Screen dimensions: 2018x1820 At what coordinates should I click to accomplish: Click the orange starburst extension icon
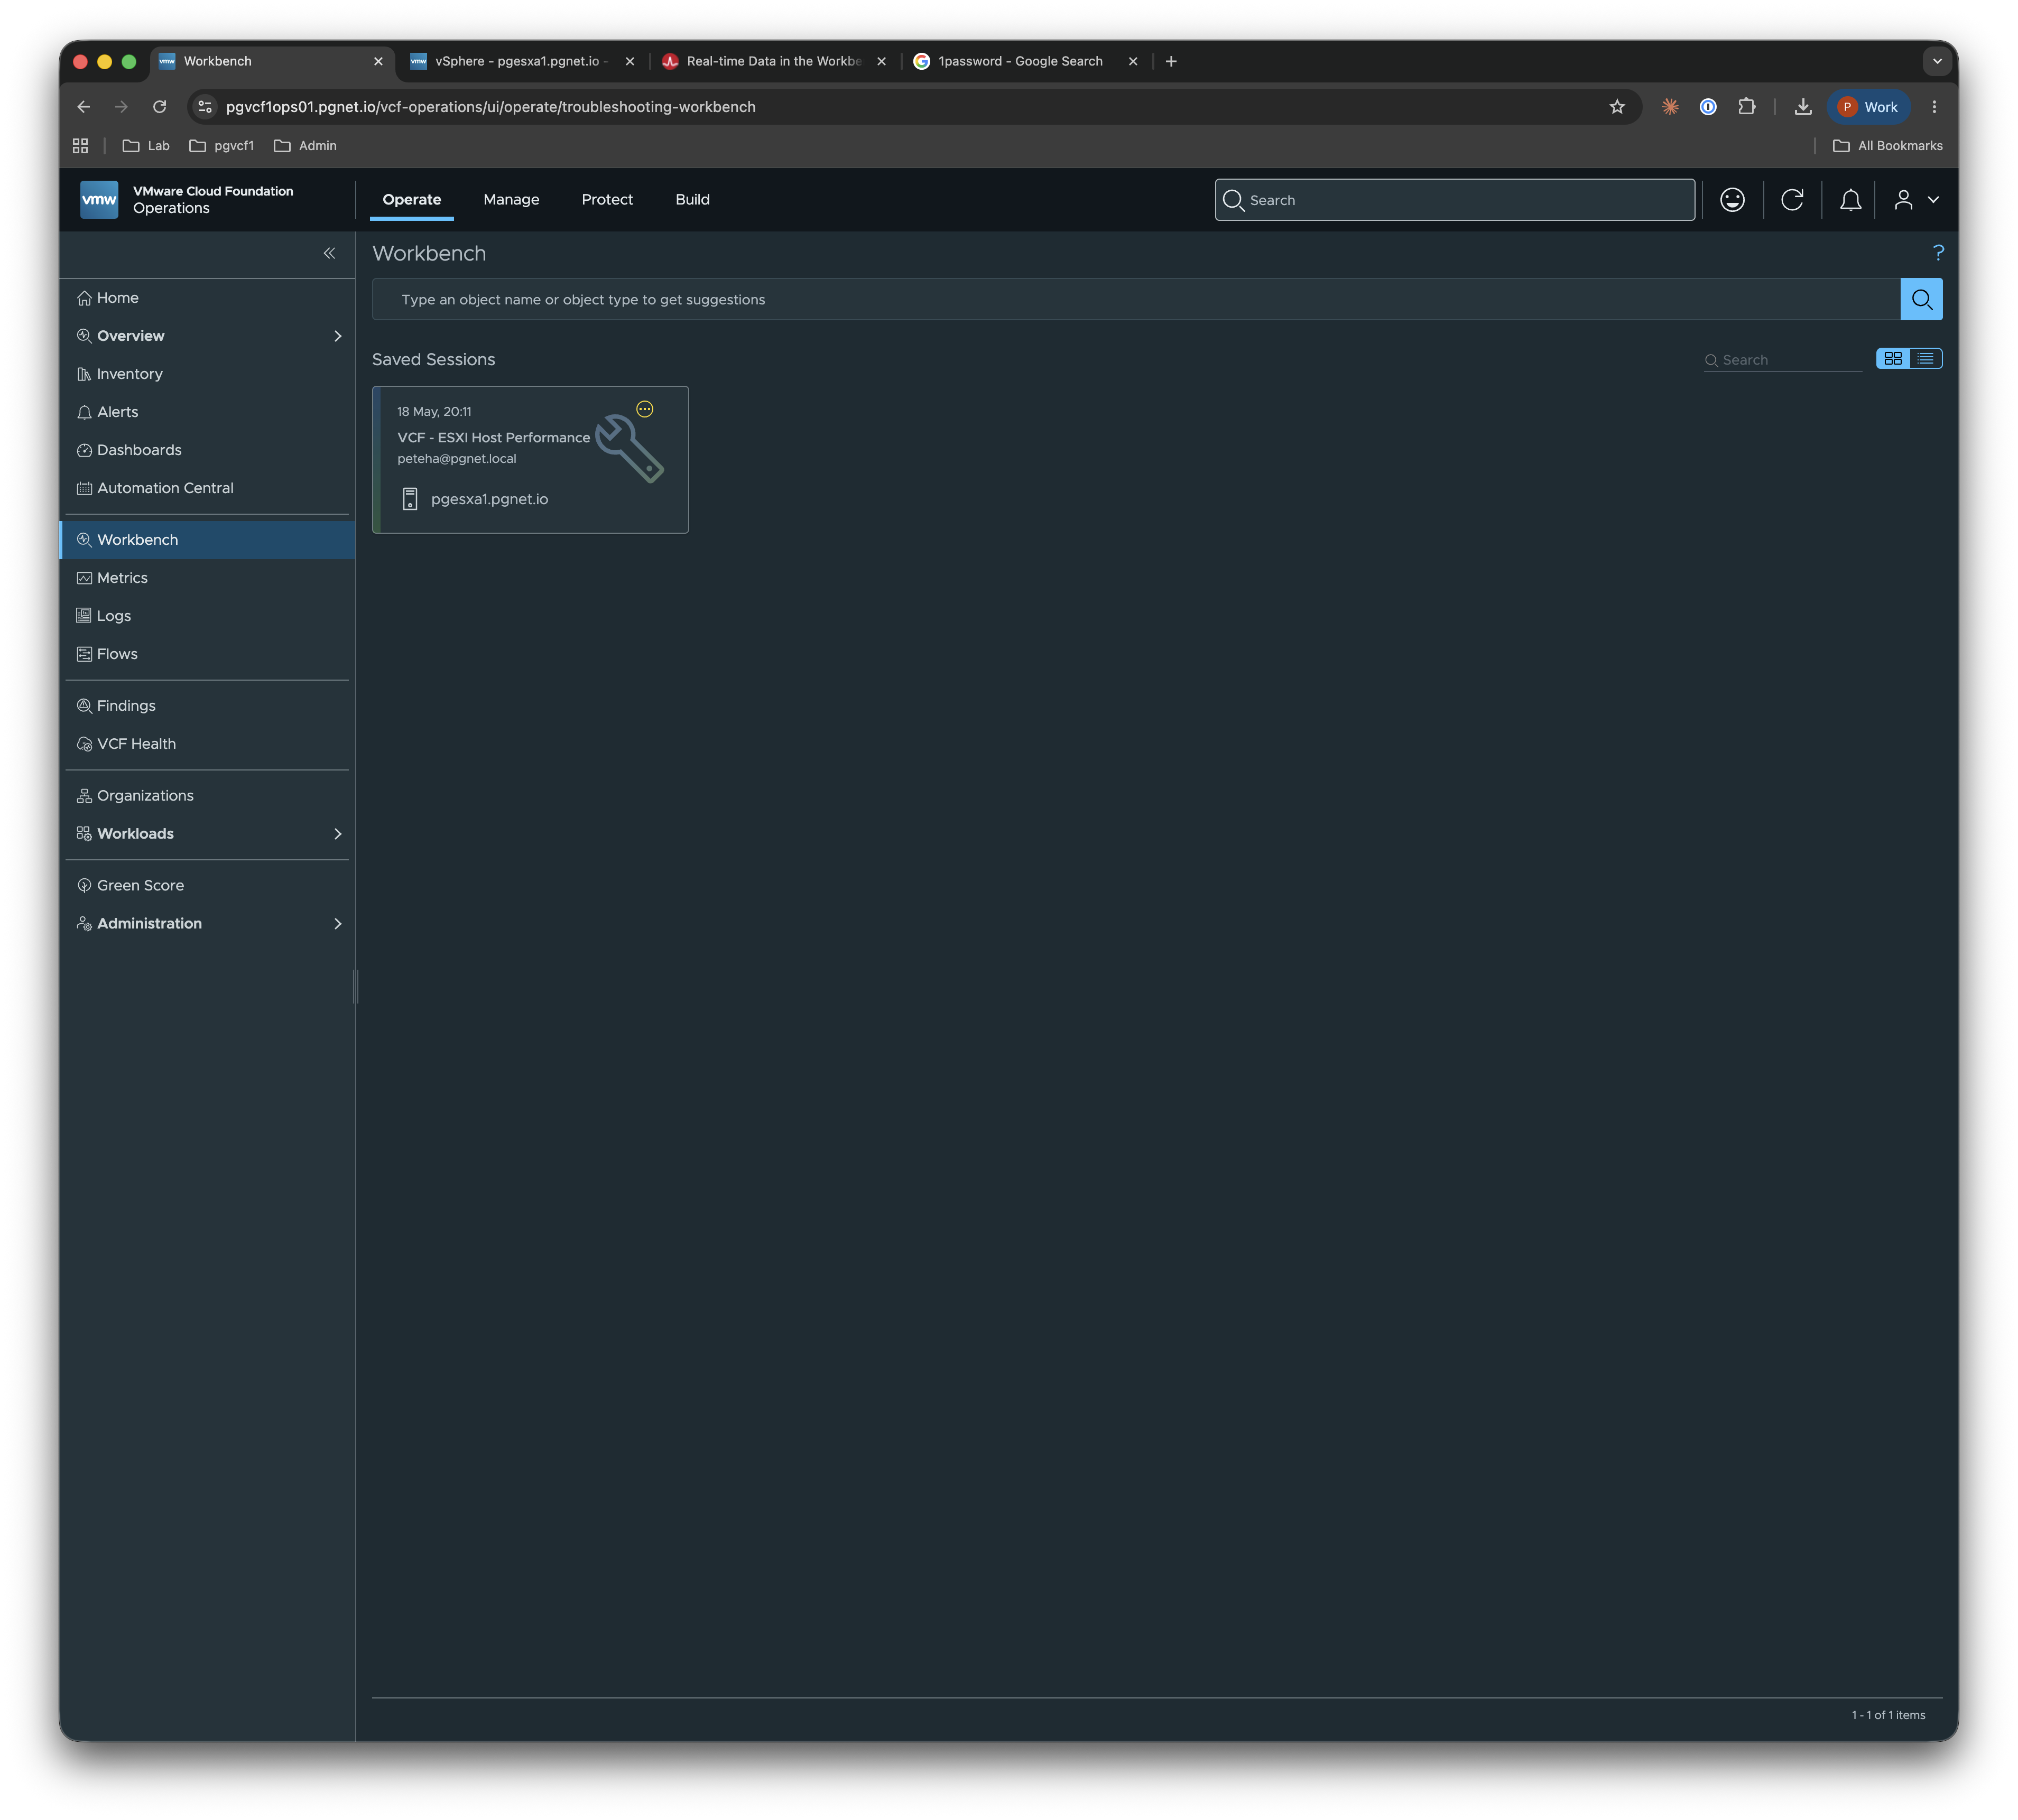pos(1670,107)
